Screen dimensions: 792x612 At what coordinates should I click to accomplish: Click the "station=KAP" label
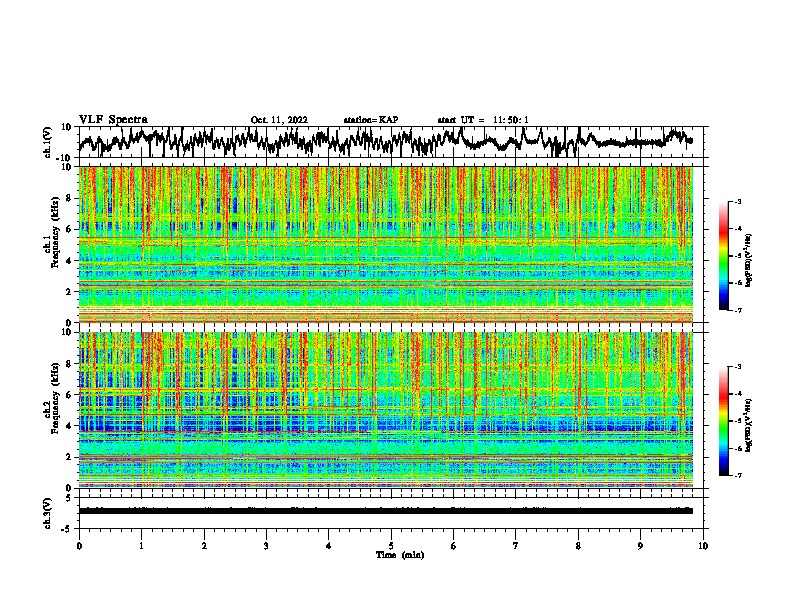371,120
